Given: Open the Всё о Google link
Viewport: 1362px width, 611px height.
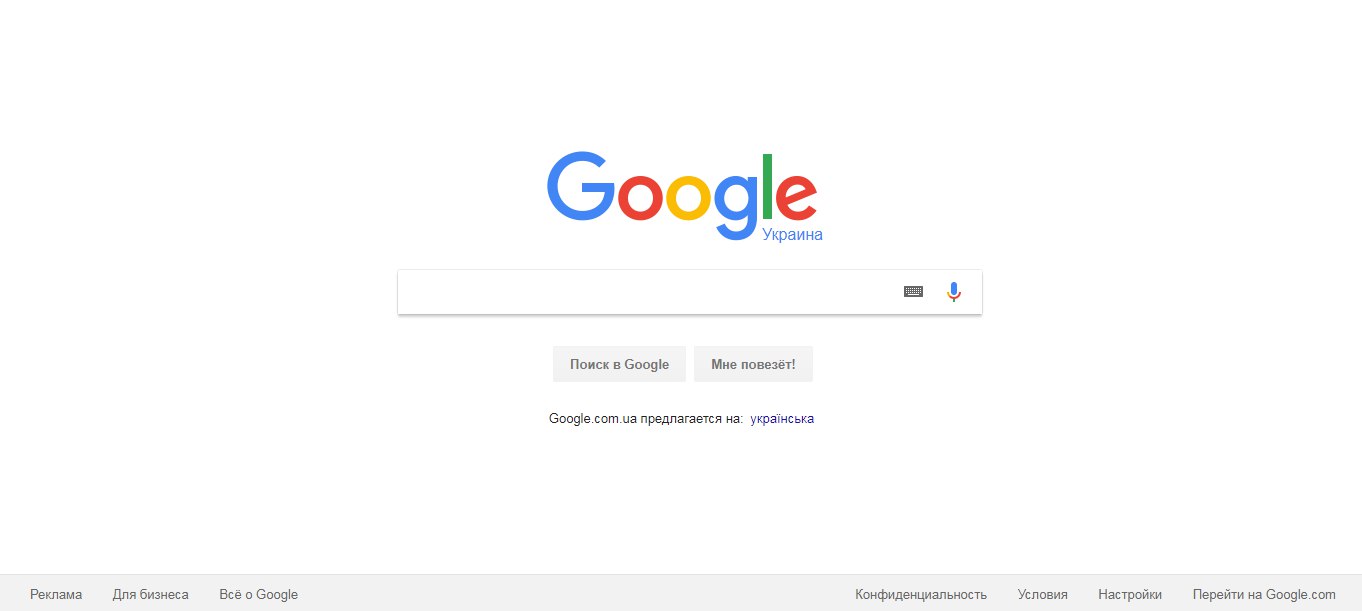Looking at the screenshot, I should click(x=258, y=594).
